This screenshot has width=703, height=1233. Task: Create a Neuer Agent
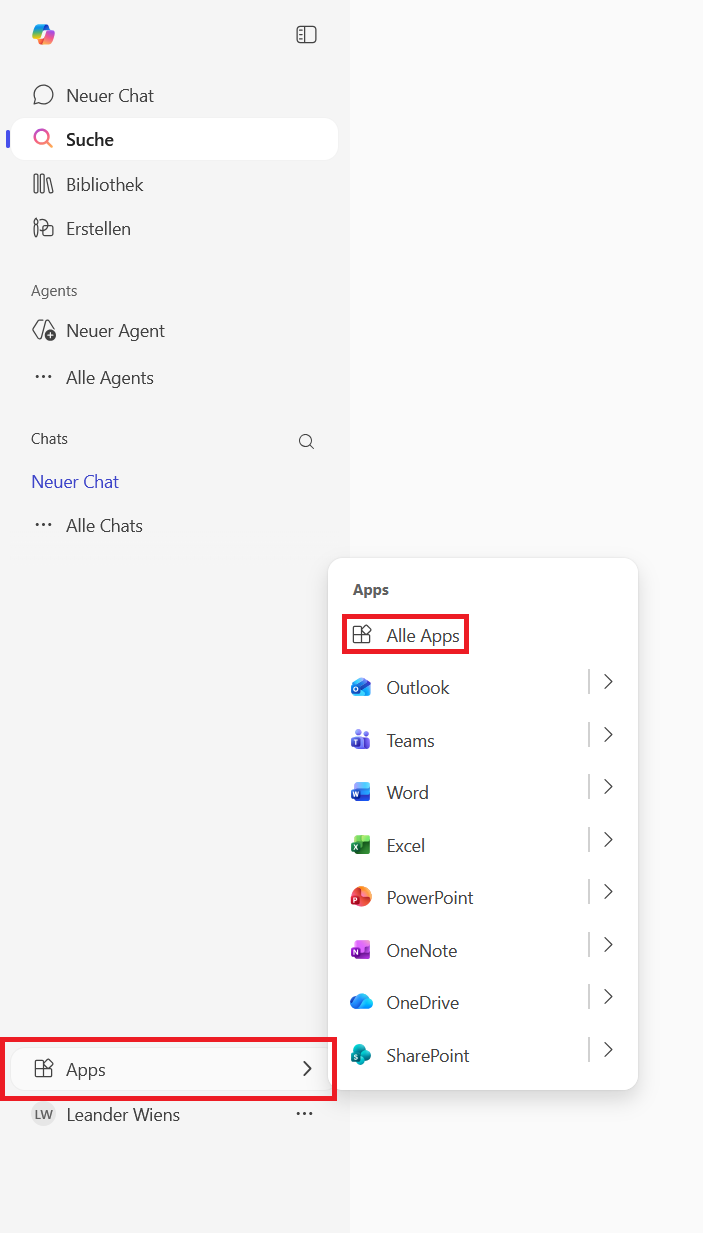pos(115,331)
